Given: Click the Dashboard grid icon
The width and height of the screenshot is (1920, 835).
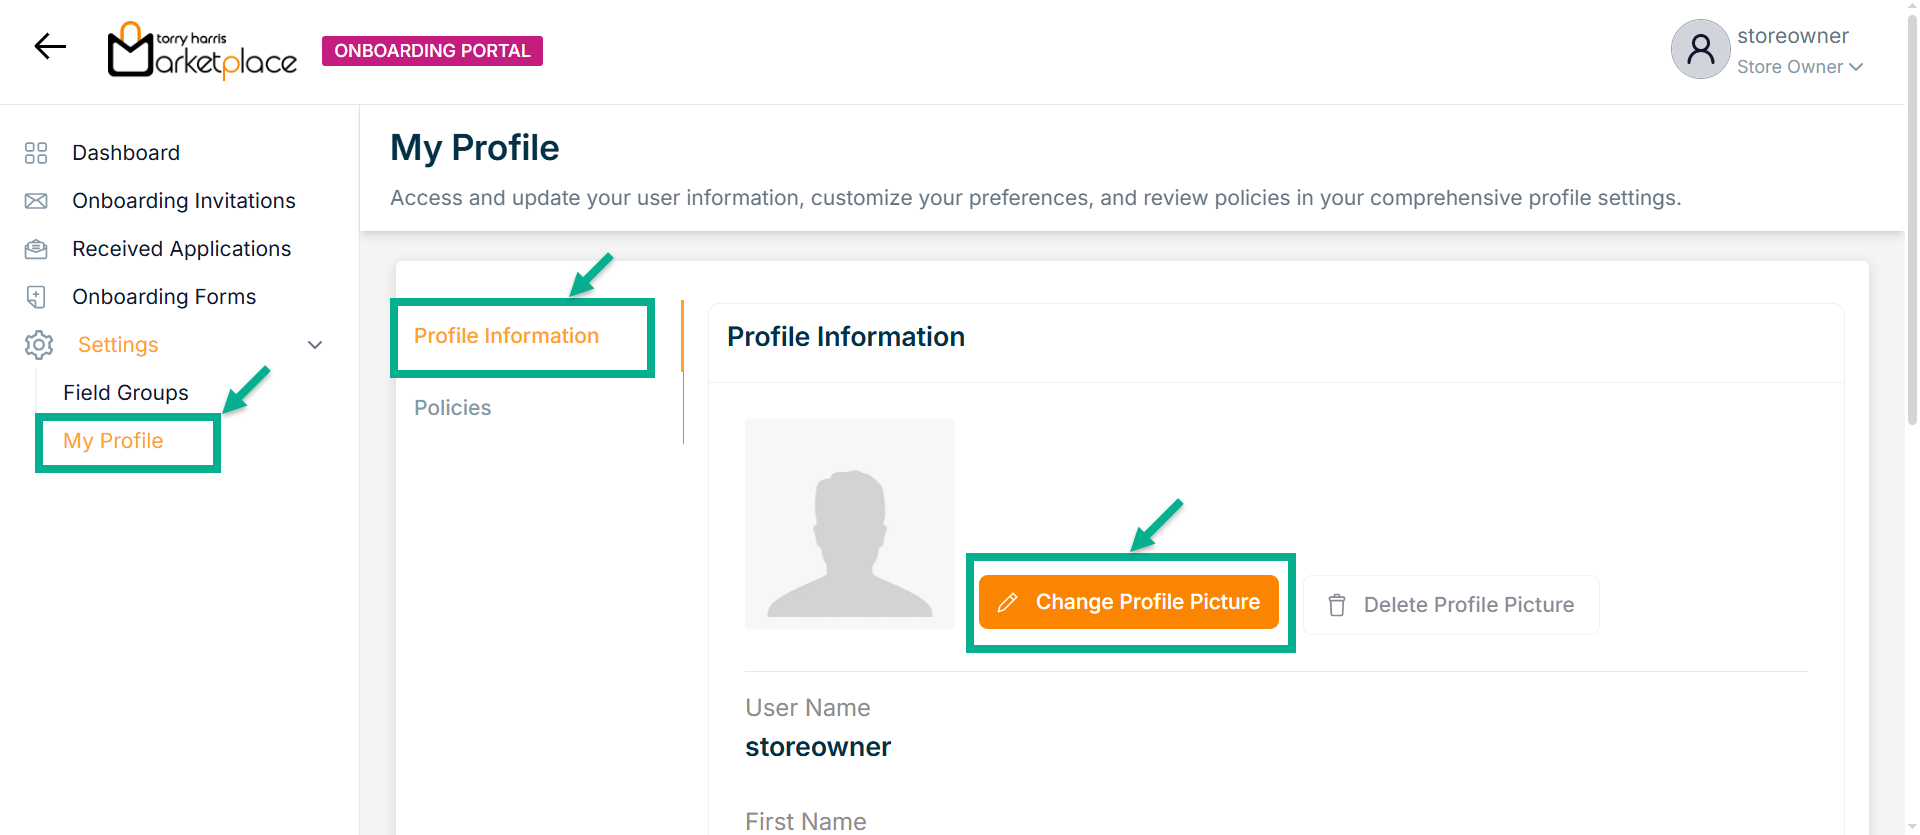Looking at the screenshot, I should [x=36, y=153].
